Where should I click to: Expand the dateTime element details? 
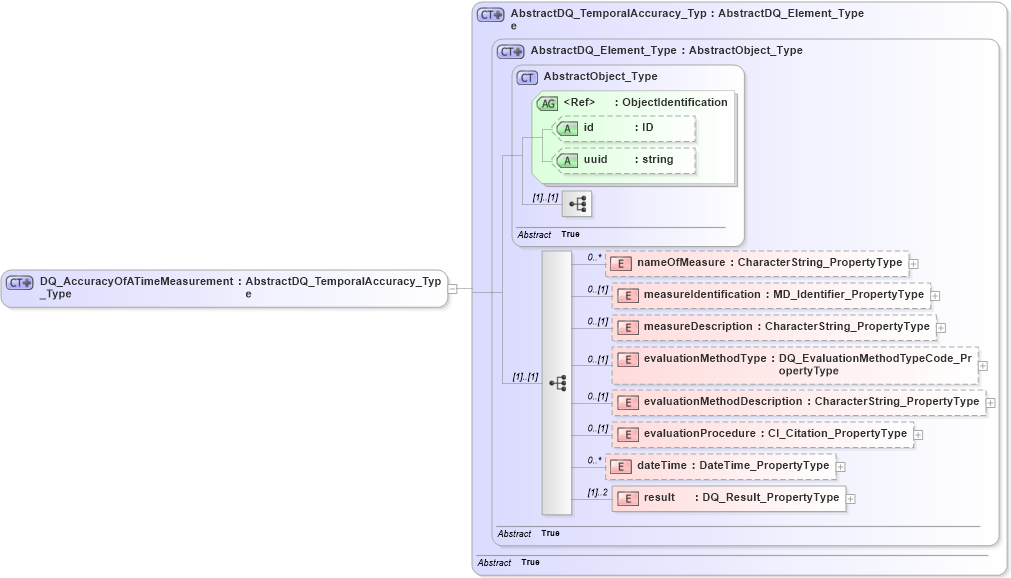tap(839, 466)
